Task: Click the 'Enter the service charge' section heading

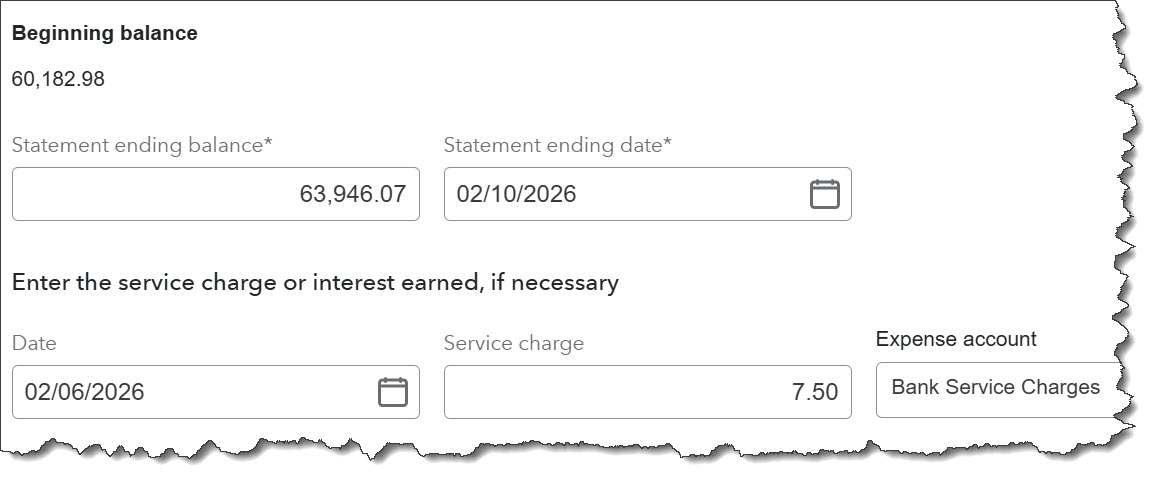Action: pos(315,282)
